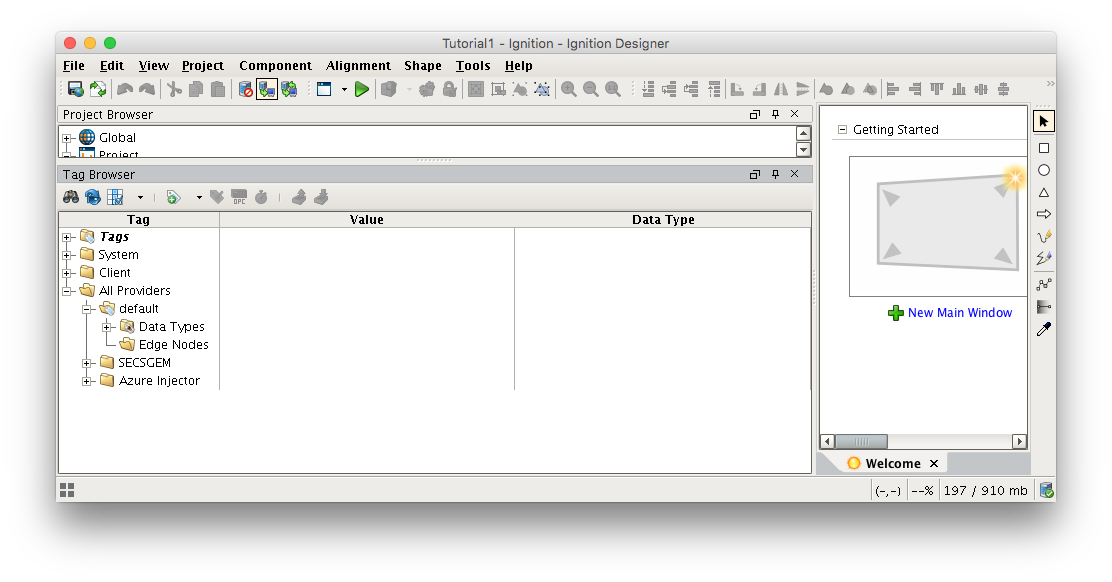Select the Azure Injector folder
This screenshot has width=1112, height=582.
point(159,381)
